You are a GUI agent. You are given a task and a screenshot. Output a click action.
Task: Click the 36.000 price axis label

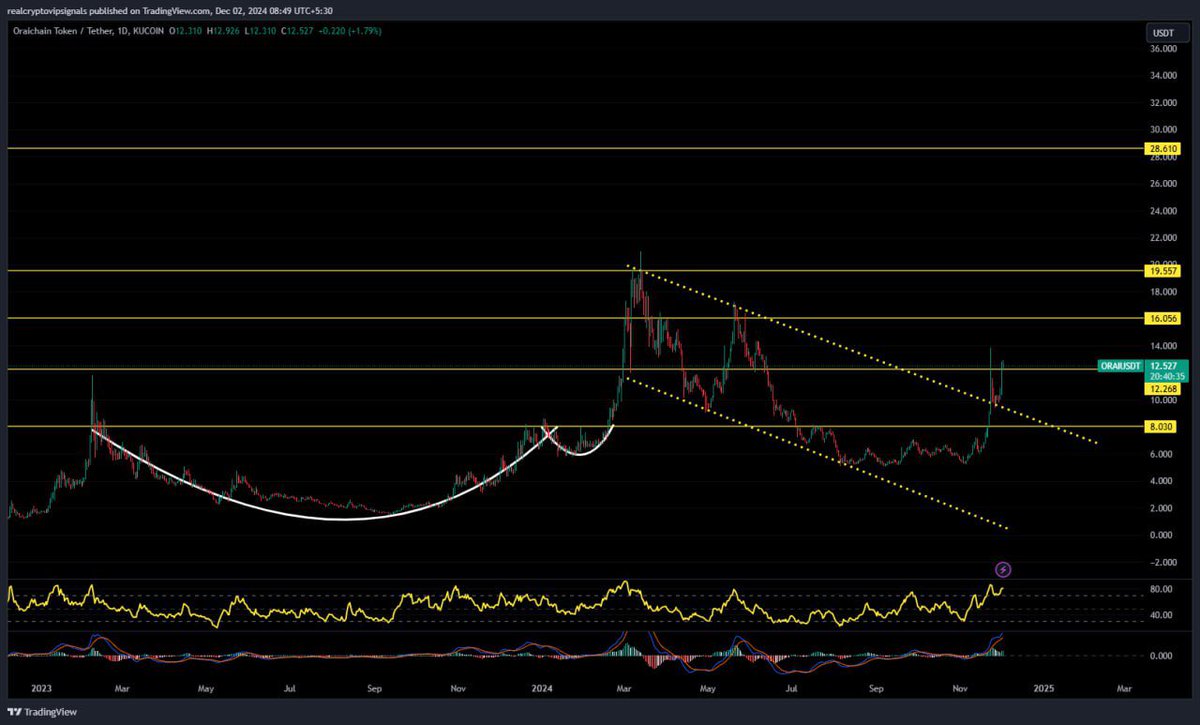[1162, 49]
